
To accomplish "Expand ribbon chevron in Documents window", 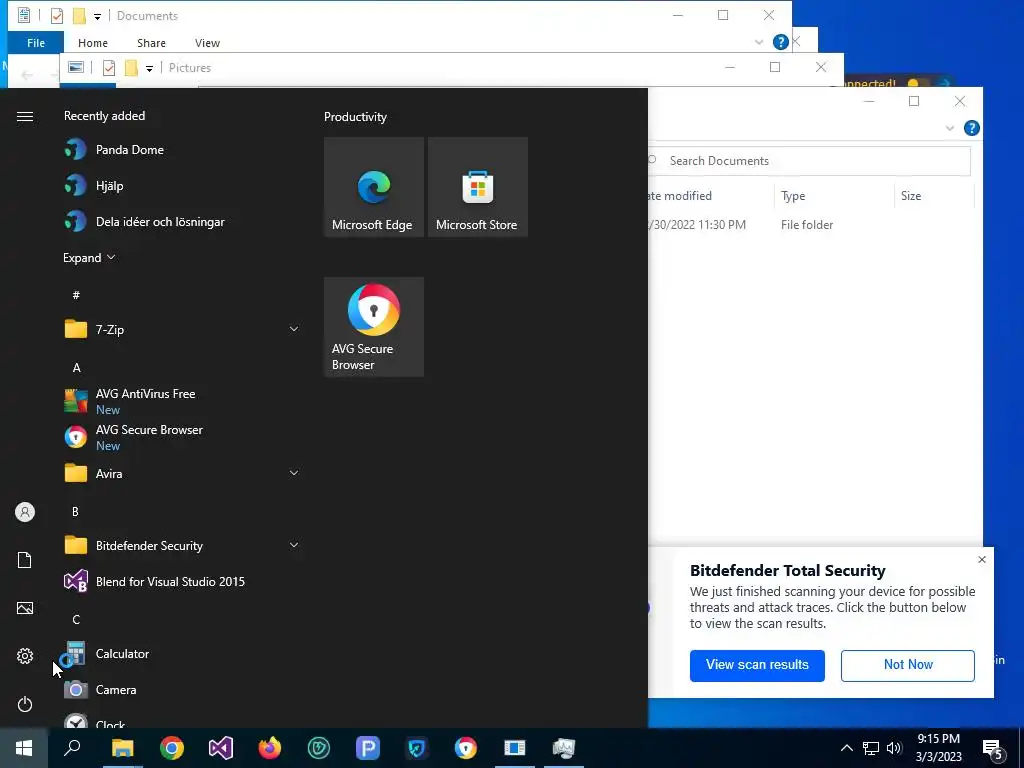I will (x=759, y=42).
